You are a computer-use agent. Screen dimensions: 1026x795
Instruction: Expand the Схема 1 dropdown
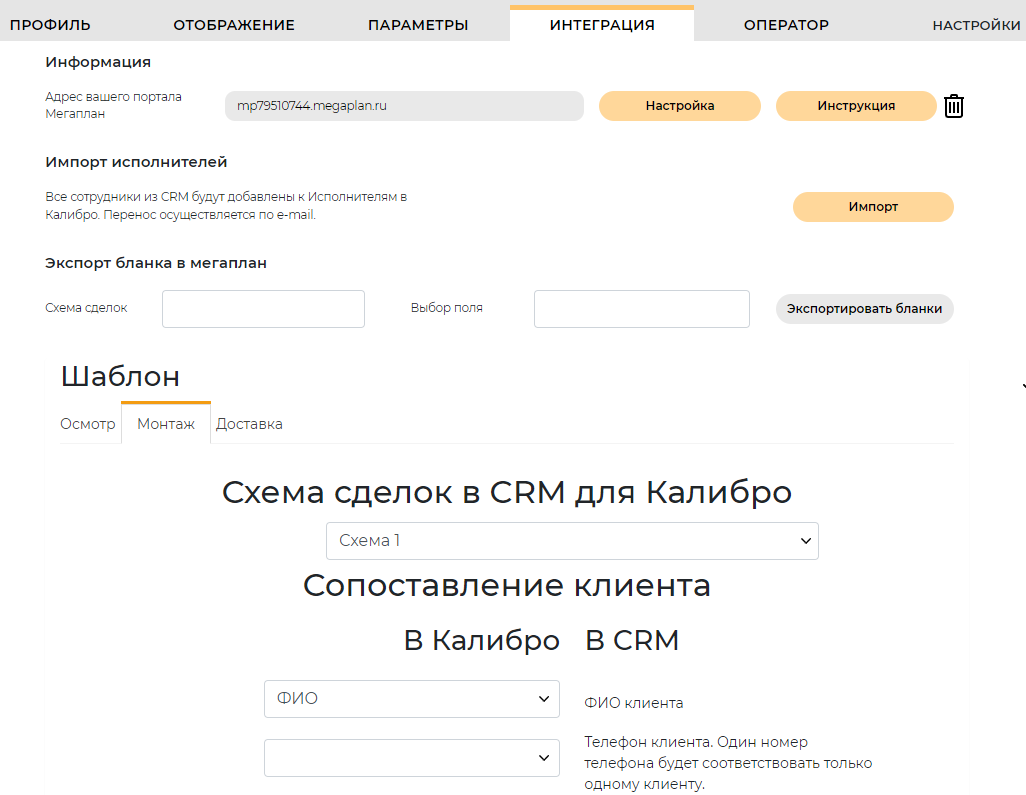click(x=572, y=540)
